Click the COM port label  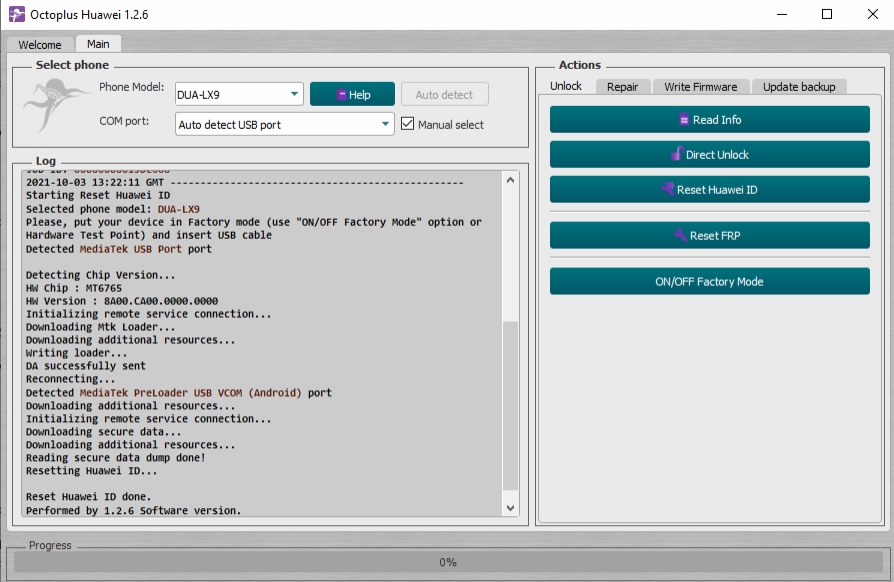coord(124,121)
